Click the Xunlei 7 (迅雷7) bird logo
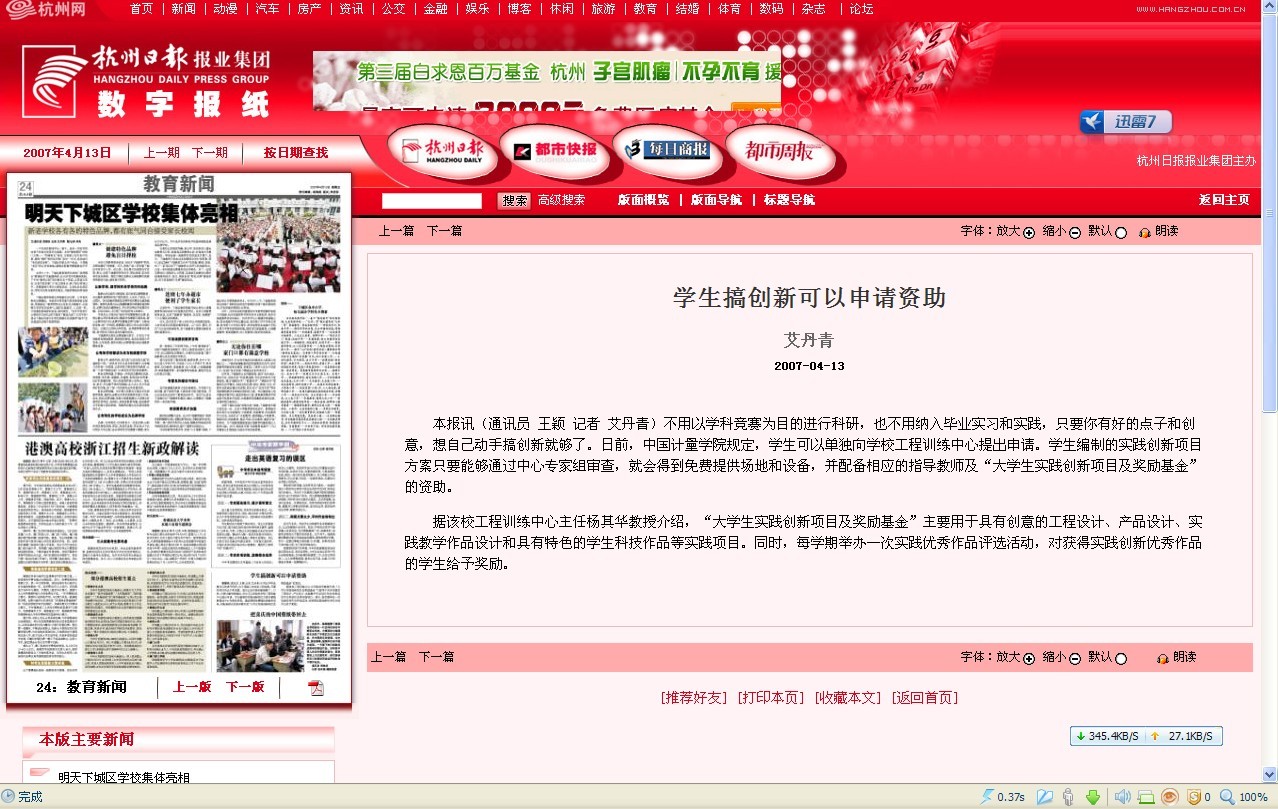The width and height of the screenshot is (1278, 809). tap(1093, 122)
